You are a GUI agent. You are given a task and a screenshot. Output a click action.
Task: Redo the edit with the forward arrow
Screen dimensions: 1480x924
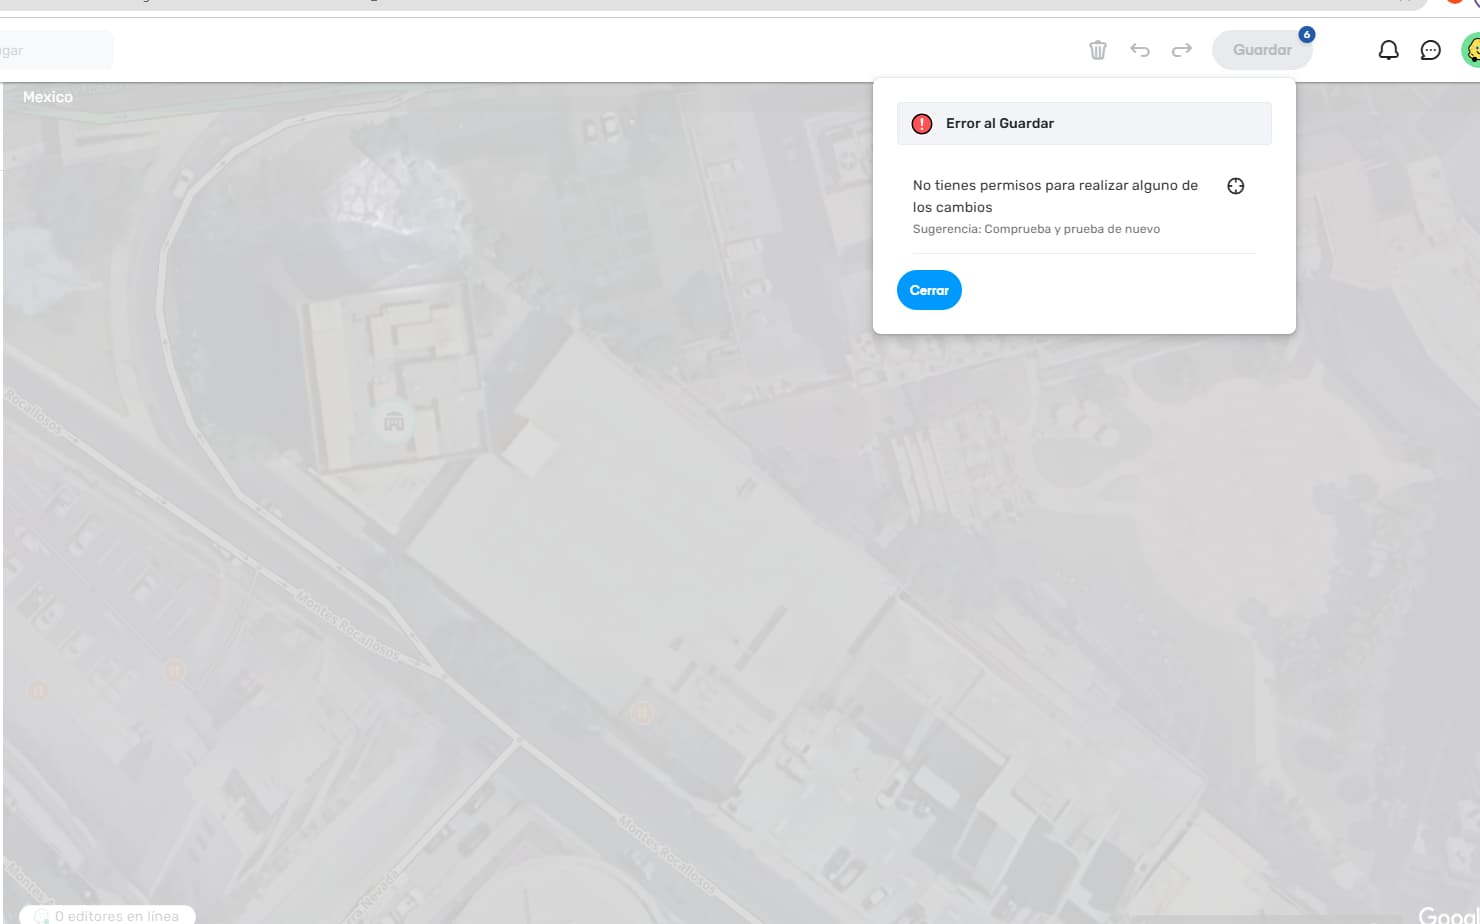click(1181, 50)
